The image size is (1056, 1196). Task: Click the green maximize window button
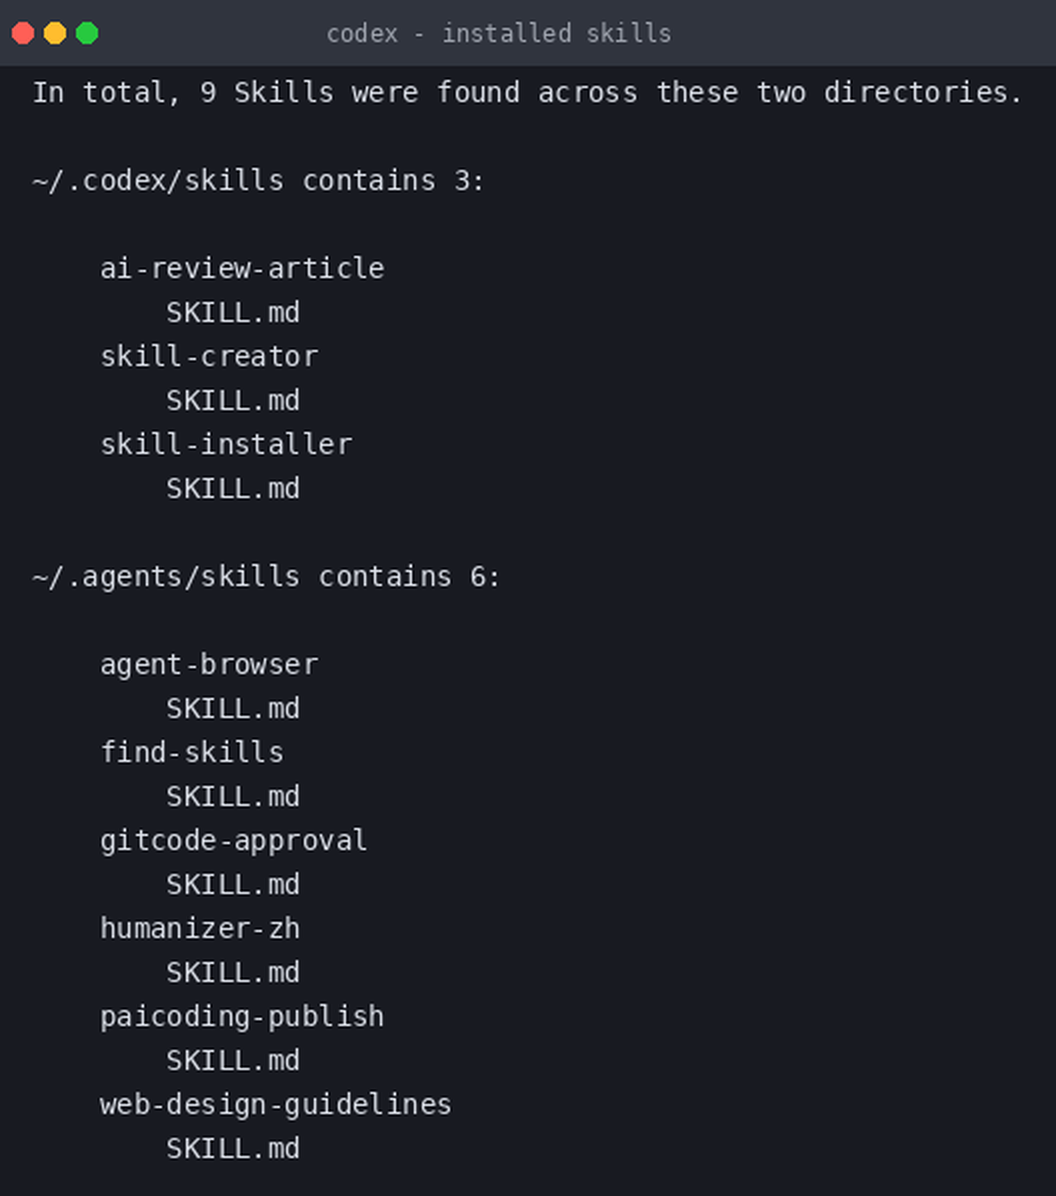point(87,34)
